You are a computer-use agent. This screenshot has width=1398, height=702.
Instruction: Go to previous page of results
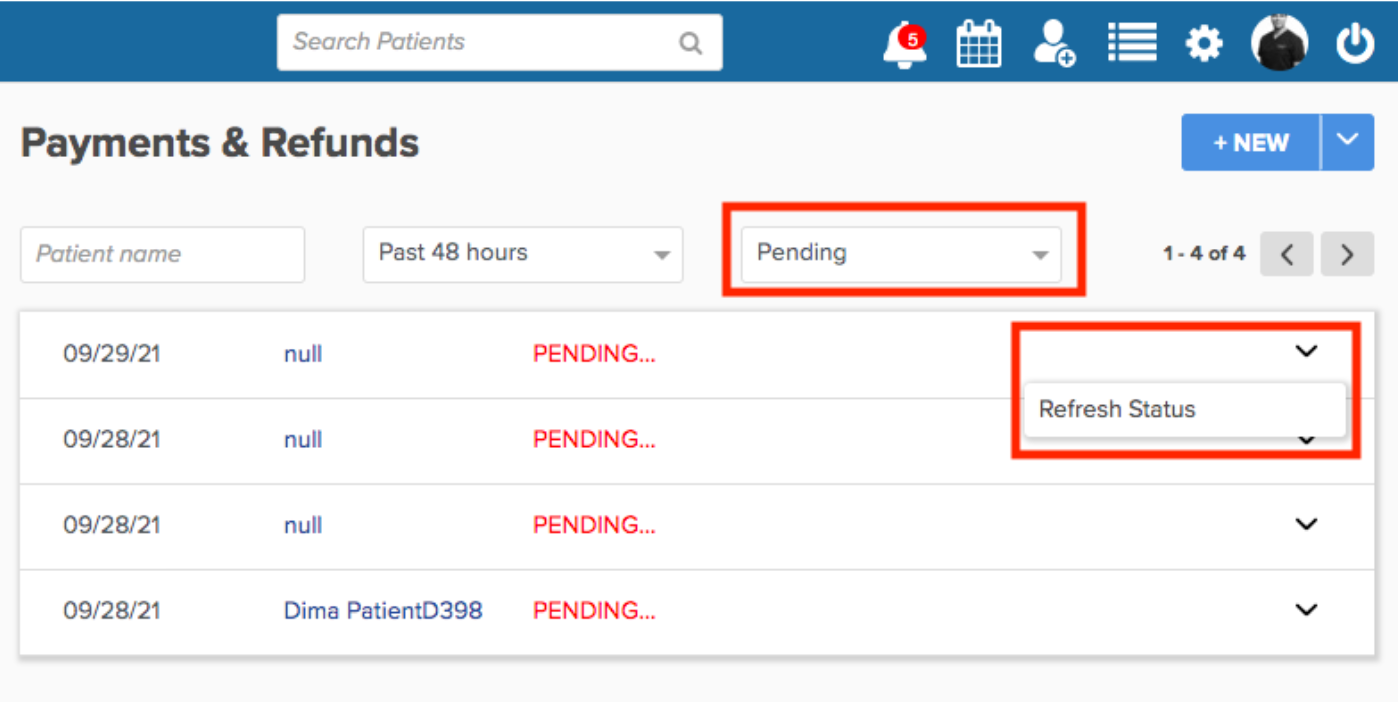coord(1287,254)
